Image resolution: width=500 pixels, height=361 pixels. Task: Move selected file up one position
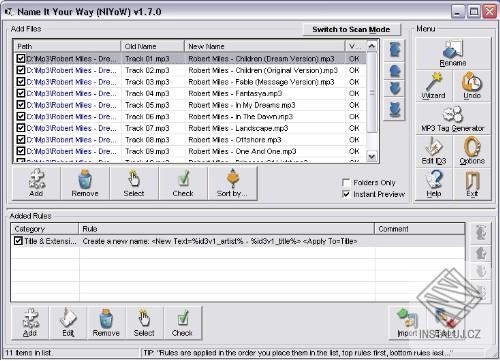pos(395,70)
